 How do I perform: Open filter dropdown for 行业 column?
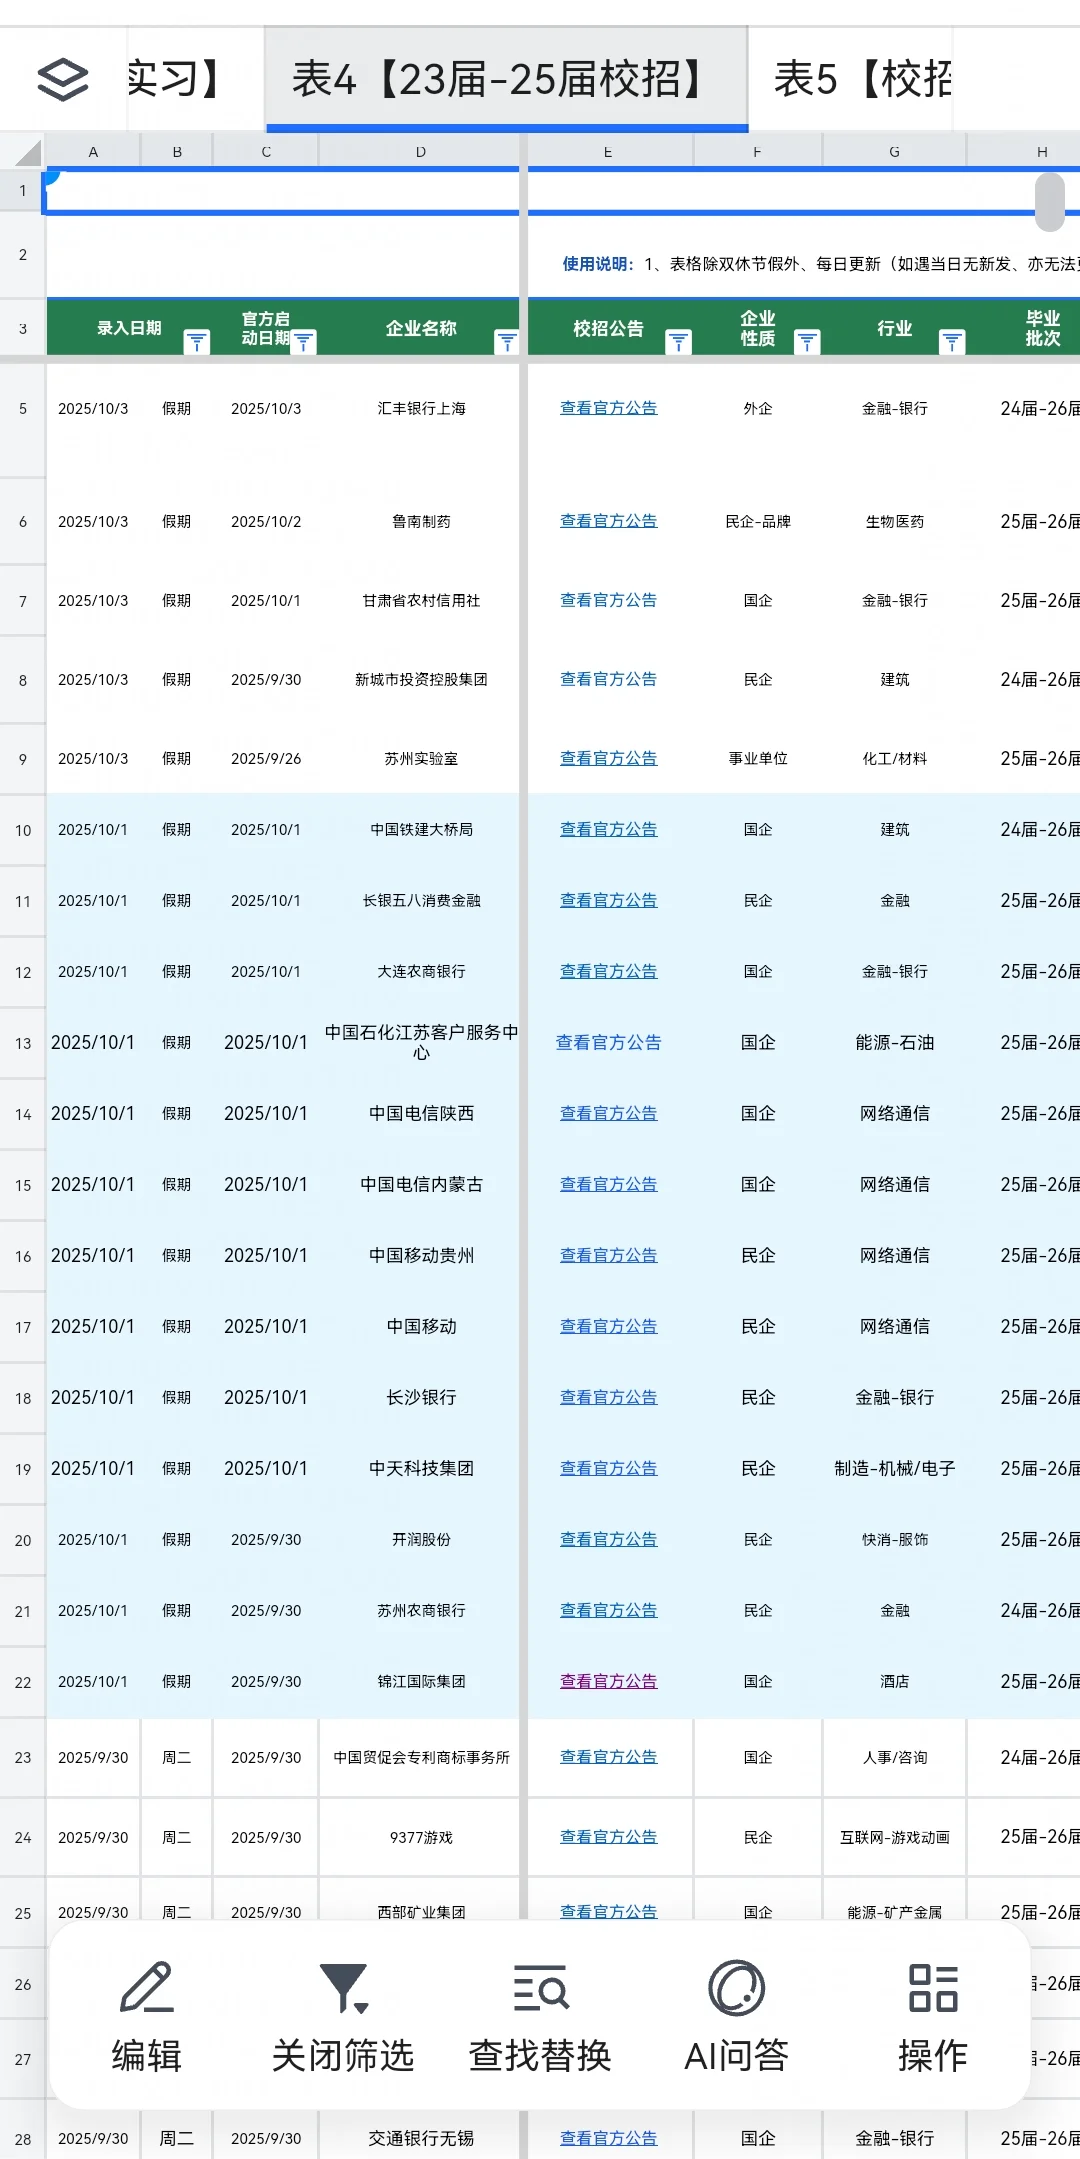pos(952,342)
